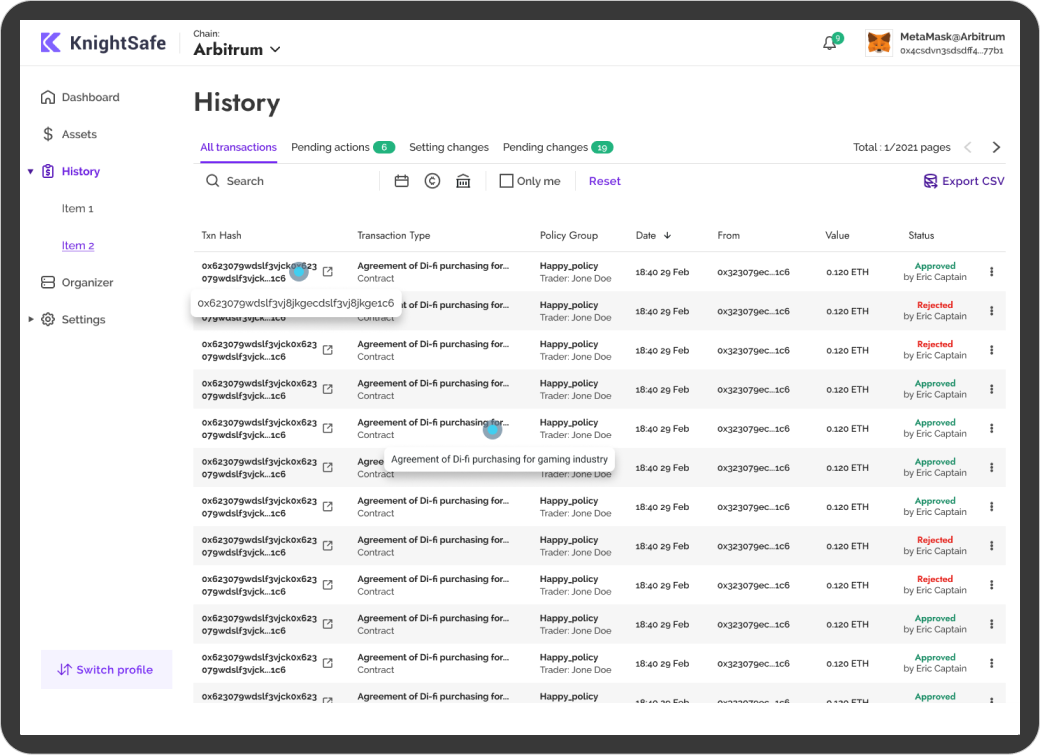Open the Arbitrum chain dropdown

click(237, 49)
